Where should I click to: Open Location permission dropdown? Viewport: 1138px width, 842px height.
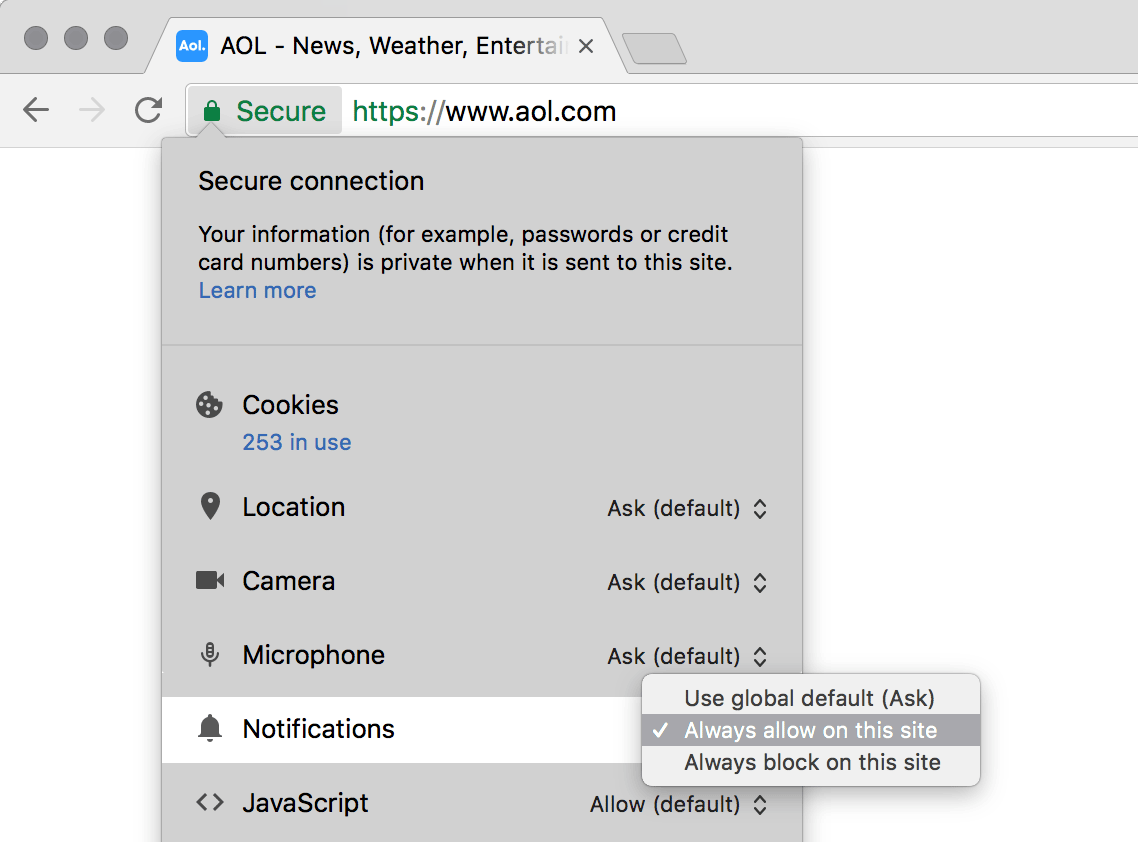click(687, 508)
